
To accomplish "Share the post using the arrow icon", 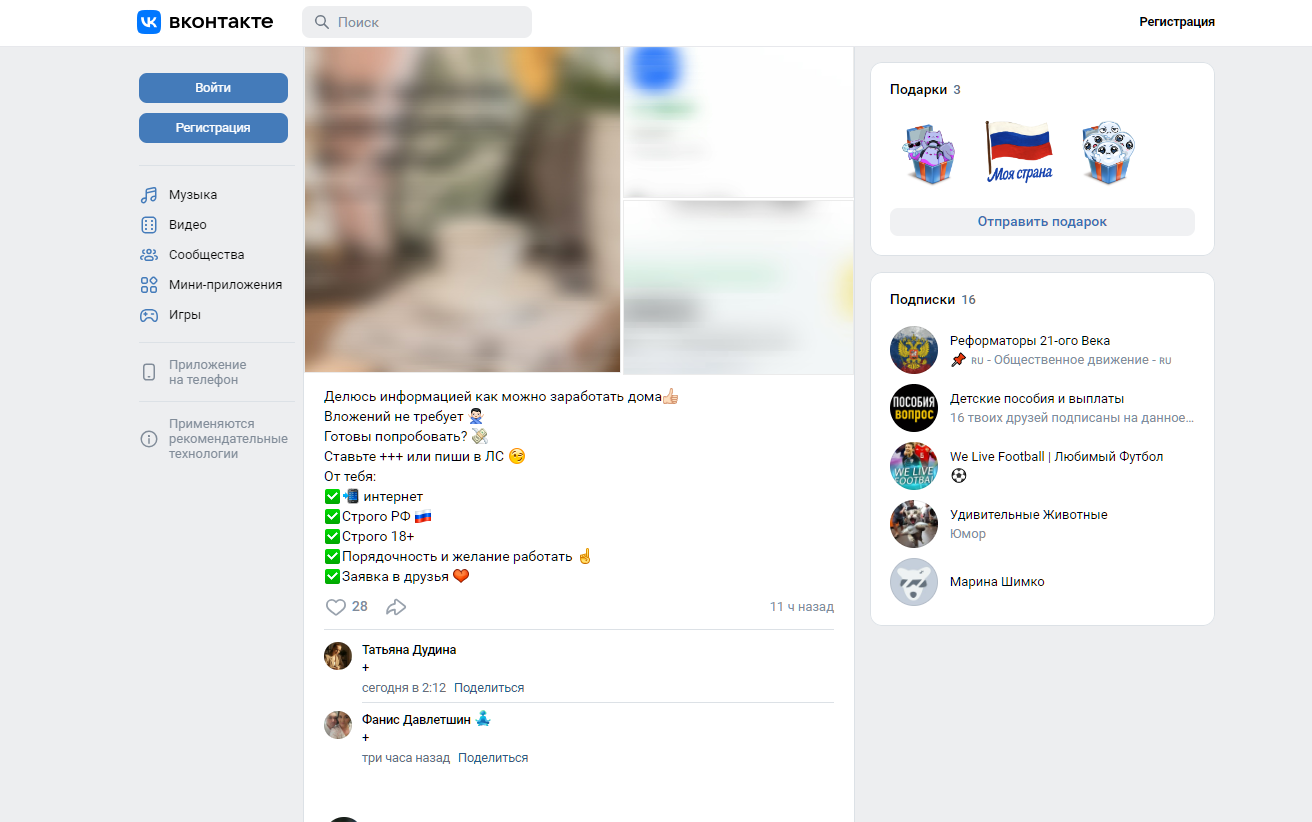I will pyautogui.click(x=396, y=607).
